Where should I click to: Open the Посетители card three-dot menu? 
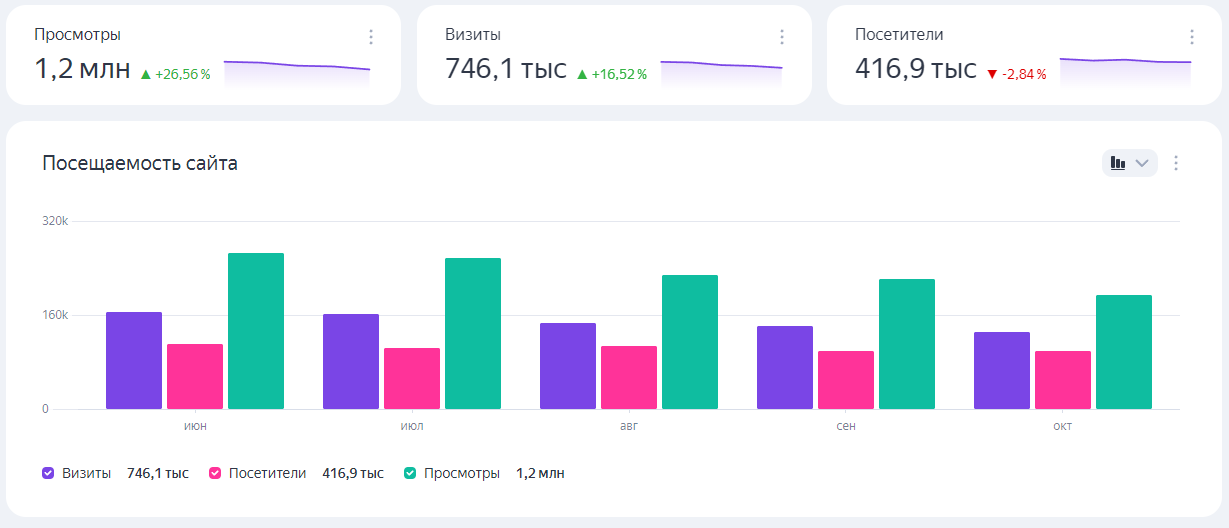click(1192, 37)
